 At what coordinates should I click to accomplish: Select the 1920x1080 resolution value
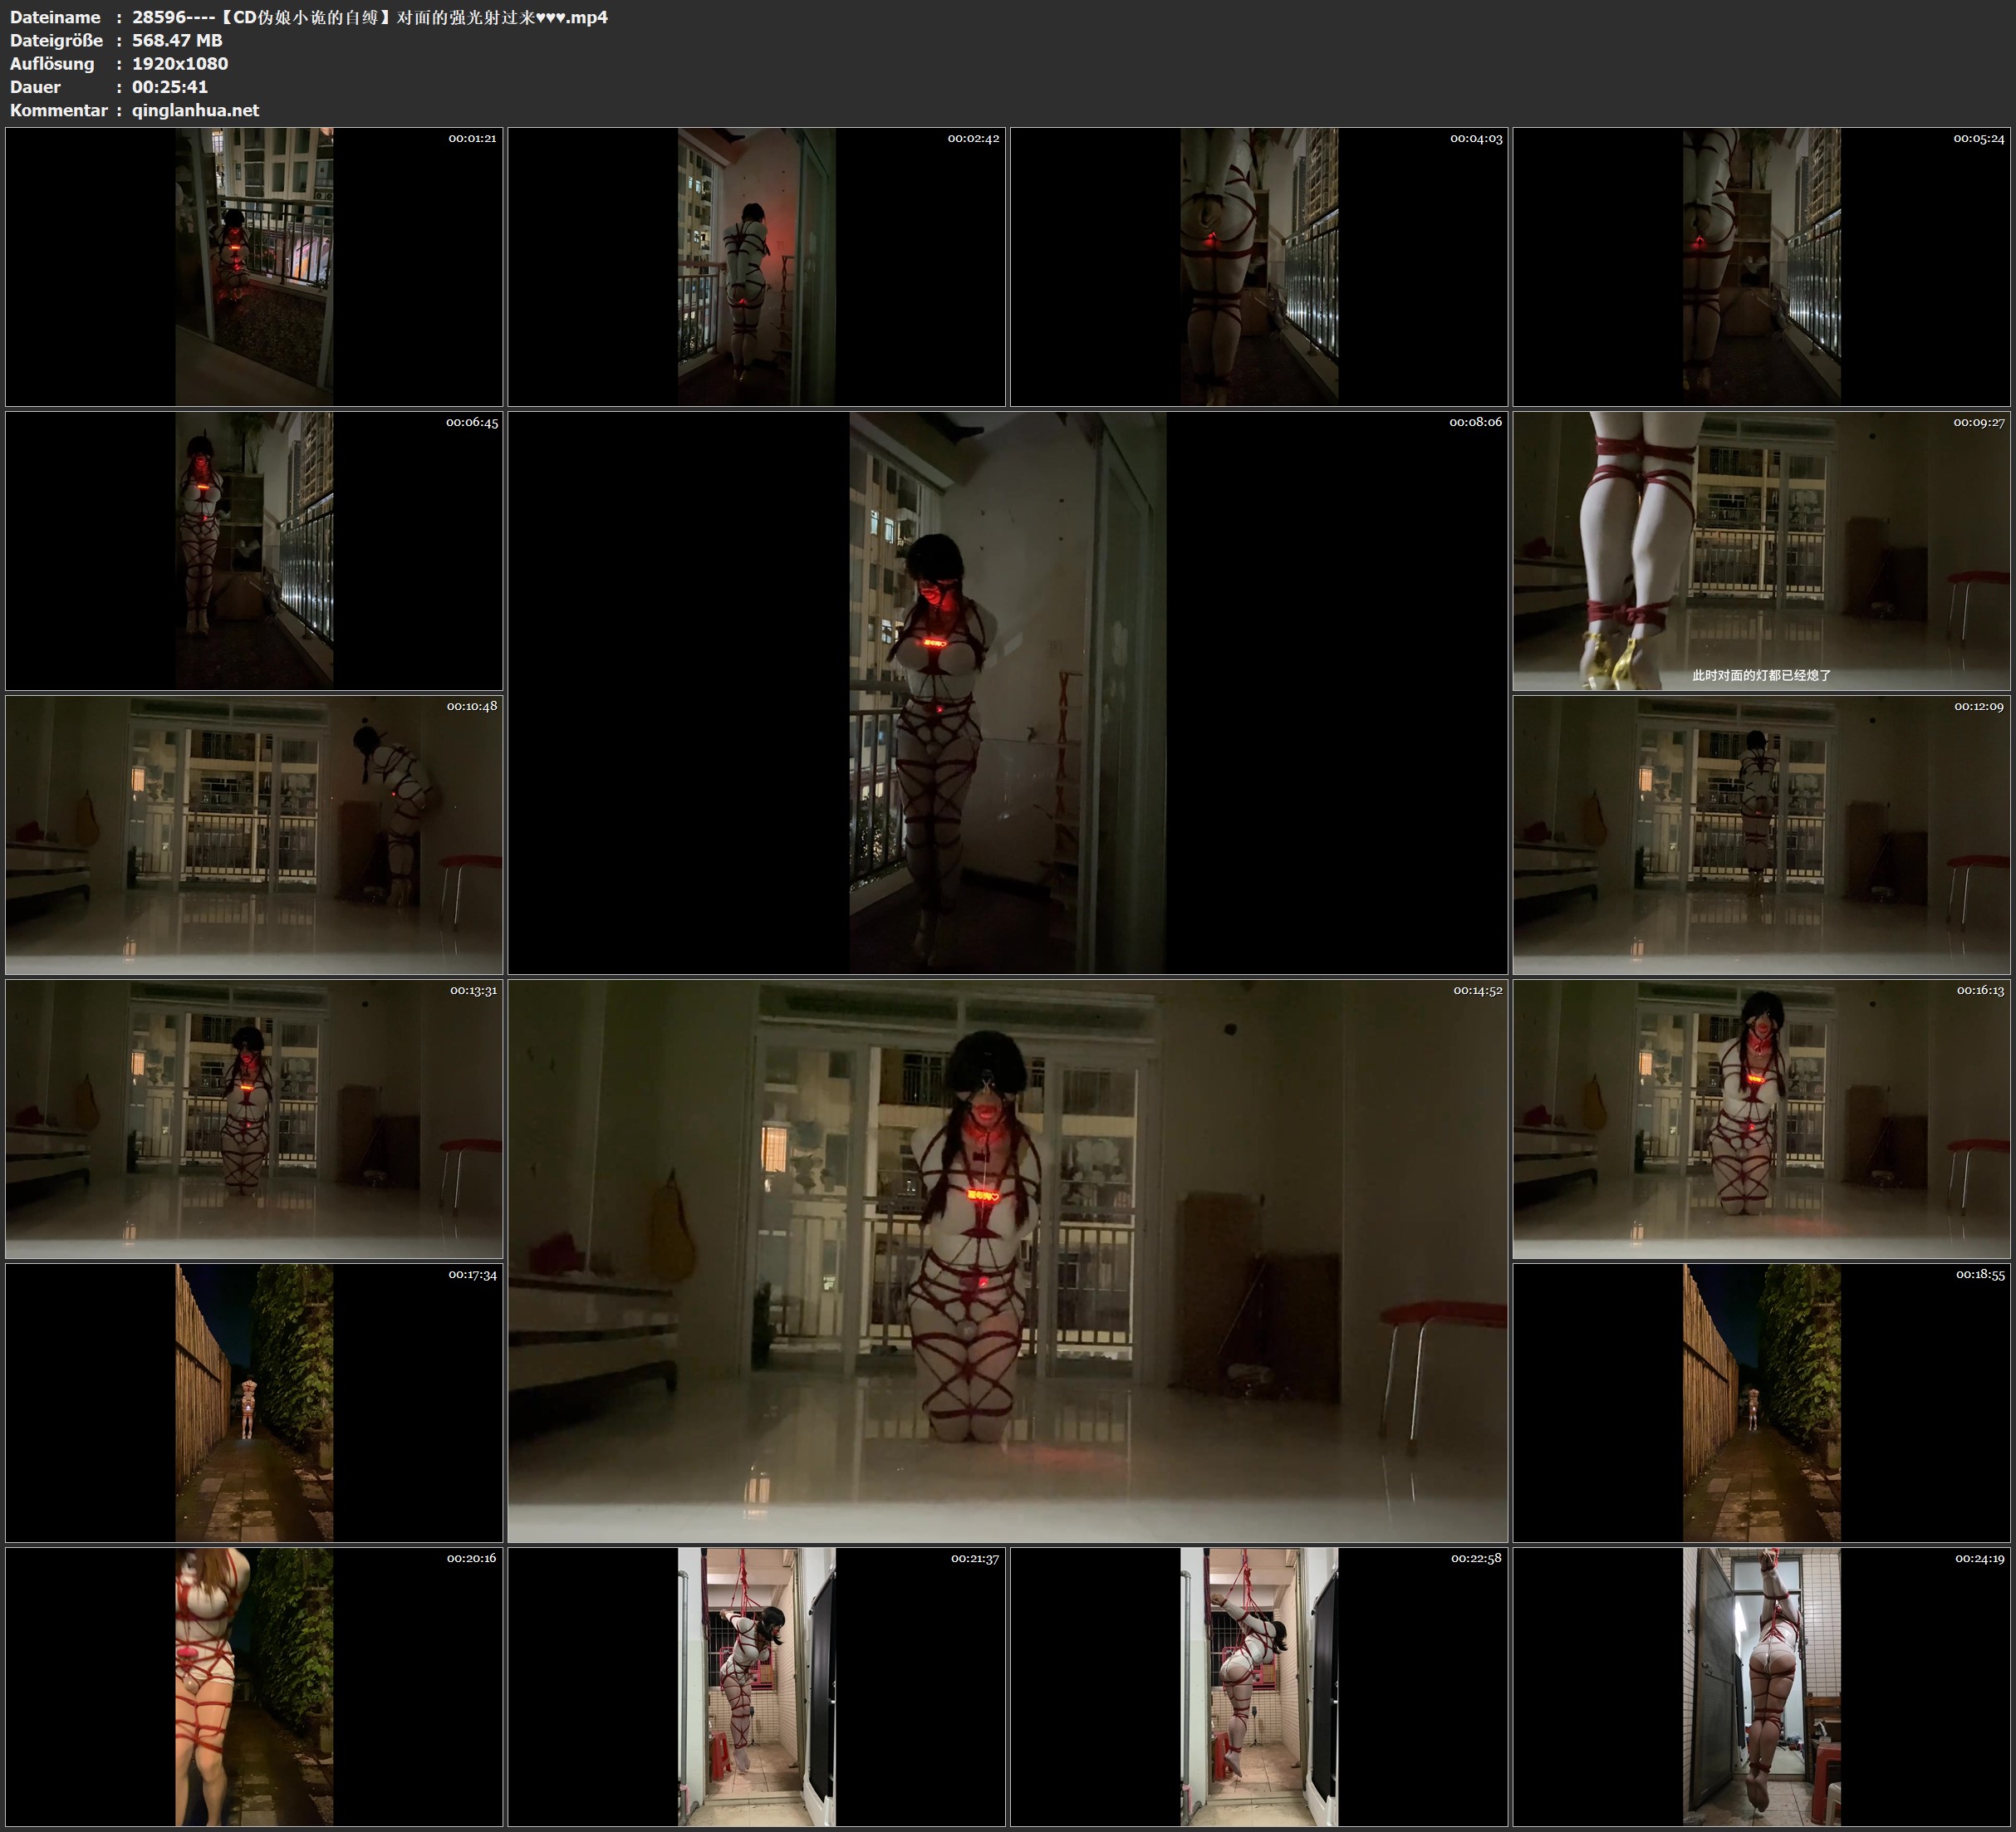pos(180,63)
